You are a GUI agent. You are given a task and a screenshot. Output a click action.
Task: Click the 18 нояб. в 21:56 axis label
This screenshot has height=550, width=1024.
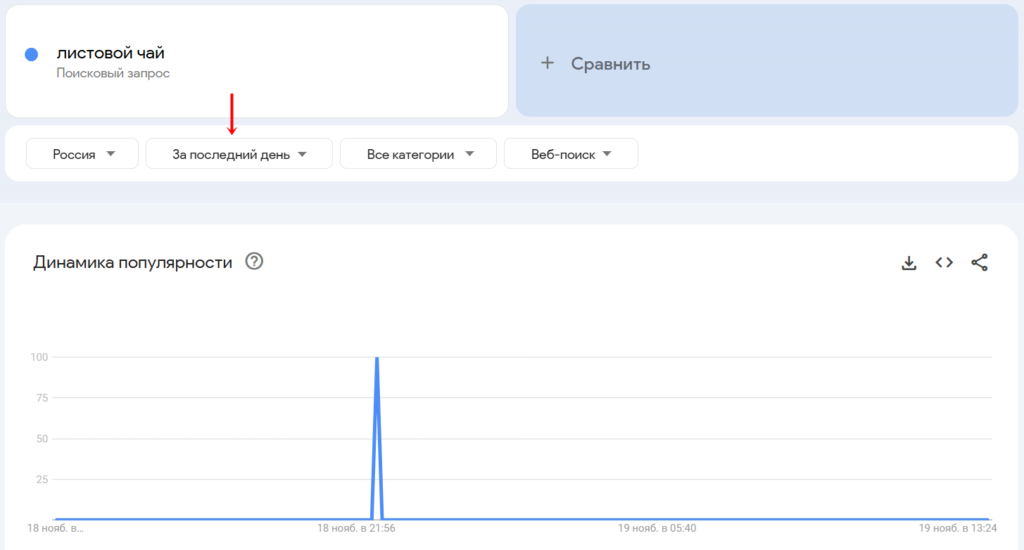(x=356, y=528)
